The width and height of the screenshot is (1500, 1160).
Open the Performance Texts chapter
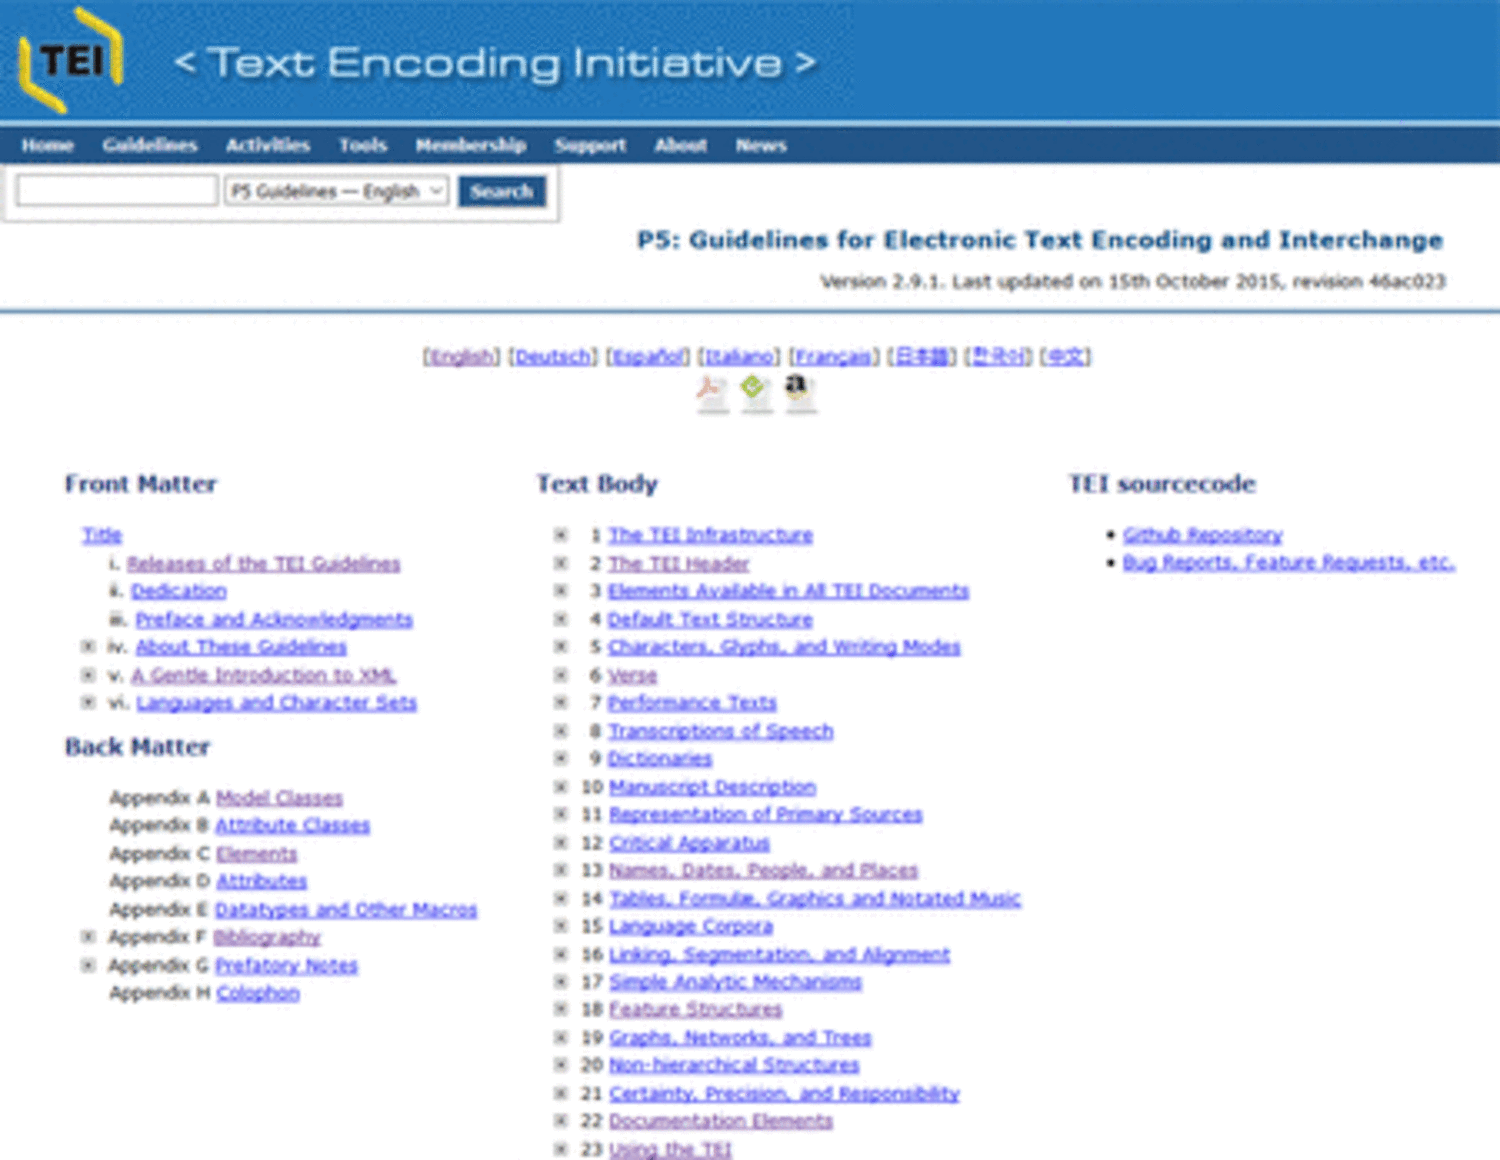[692, 703]
